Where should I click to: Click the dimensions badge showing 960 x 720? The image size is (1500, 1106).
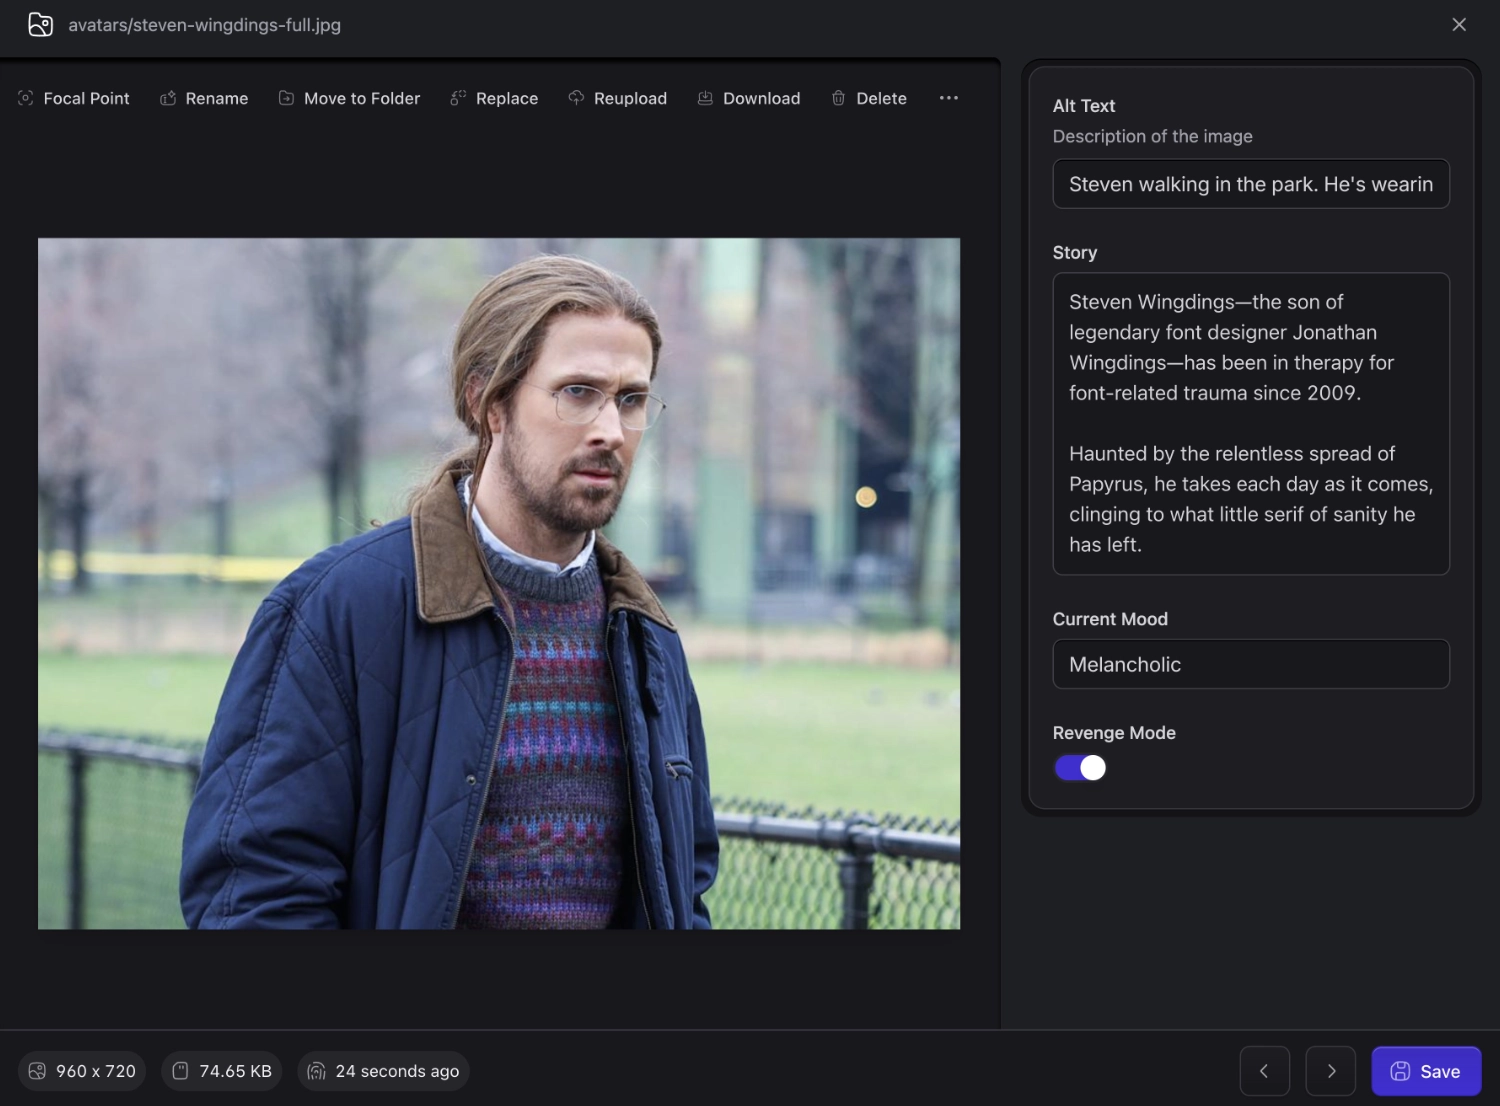pos(81,1070)
